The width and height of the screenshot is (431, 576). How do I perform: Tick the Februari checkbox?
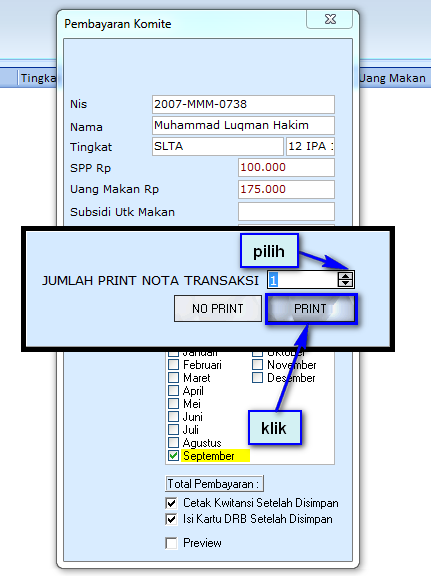click(173, 365)
